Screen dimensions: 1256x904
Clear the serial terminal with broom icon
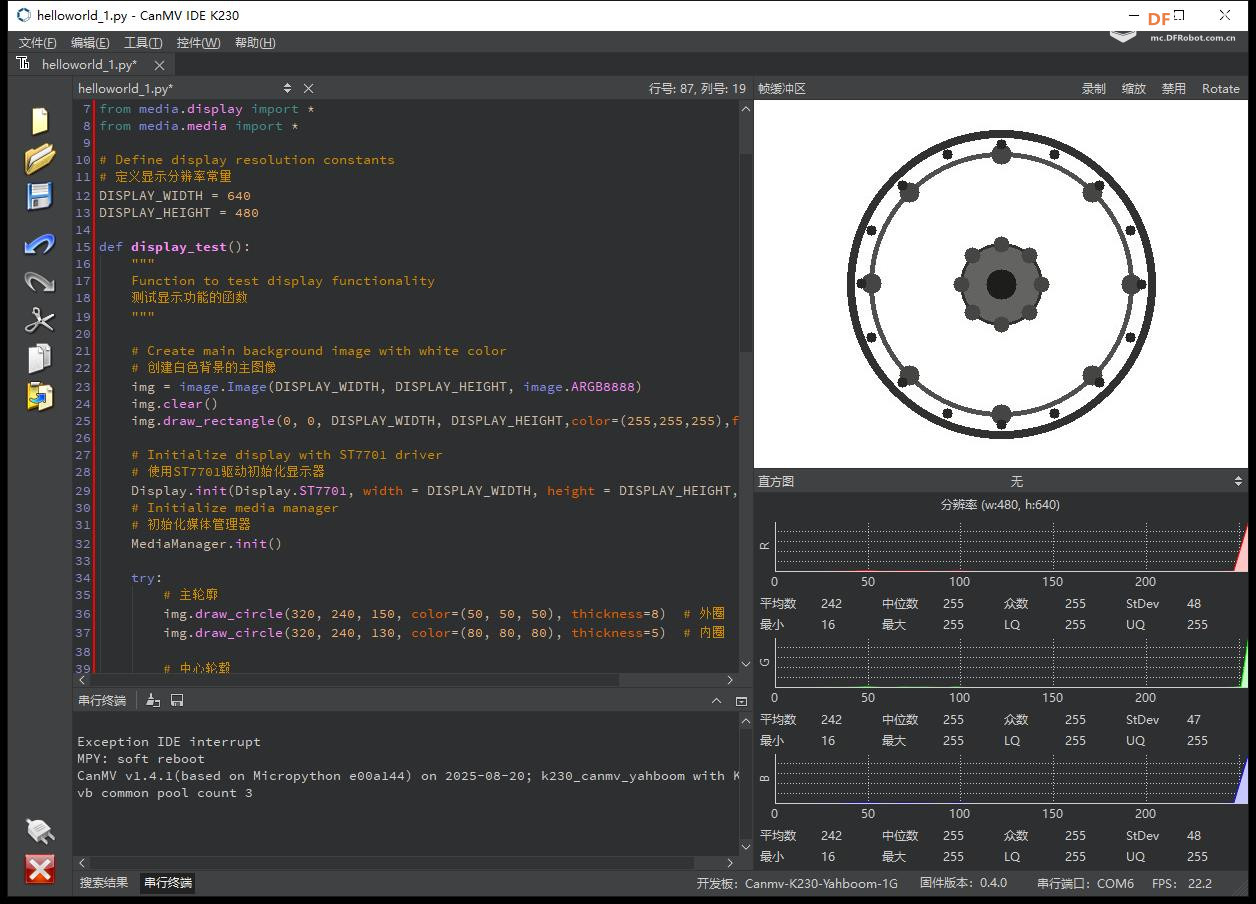coord(153,700)
